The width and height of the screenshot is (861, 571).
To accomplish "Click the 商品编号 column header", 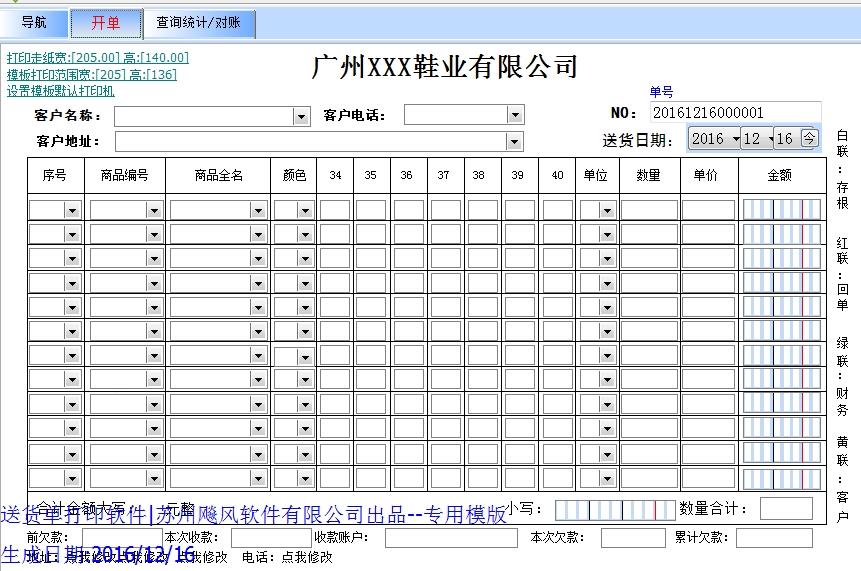I will click(125, 175).
